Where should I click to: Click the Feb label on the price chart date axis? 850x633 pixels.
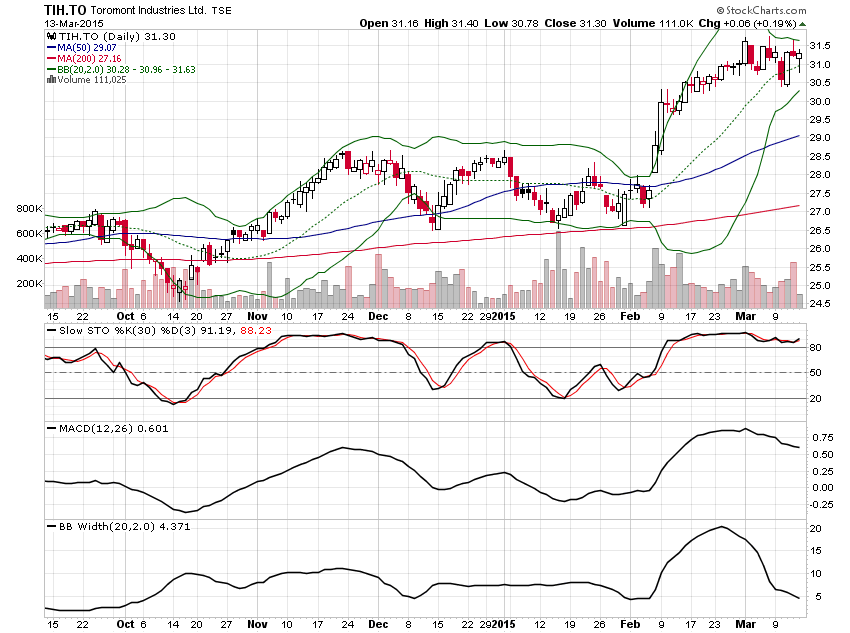point(630,316)
